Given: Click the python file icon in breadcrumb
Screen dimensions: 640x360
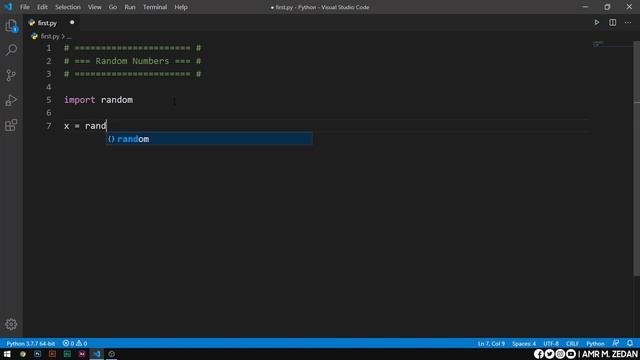Looking at the screenshot, I should (x=34, y=36).
